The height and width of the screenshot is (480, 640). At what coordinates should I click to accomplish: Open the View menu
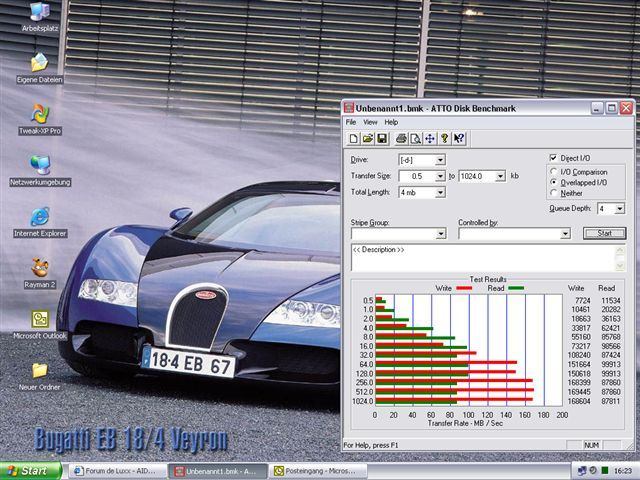point(370,122)
